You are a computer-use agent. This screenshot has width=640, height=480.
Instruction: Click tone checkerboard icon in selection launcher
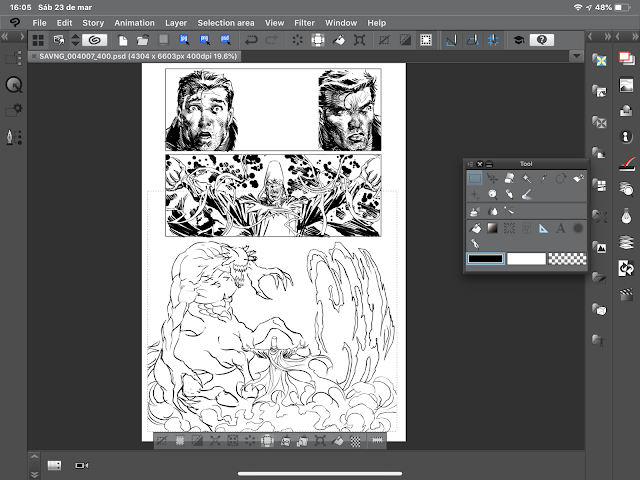(356, 441)
